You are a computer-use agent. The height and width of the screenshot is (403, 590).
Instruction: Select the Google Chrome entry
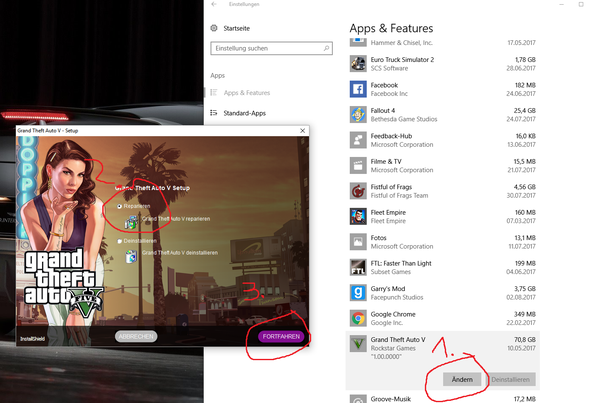coord(442,318)
